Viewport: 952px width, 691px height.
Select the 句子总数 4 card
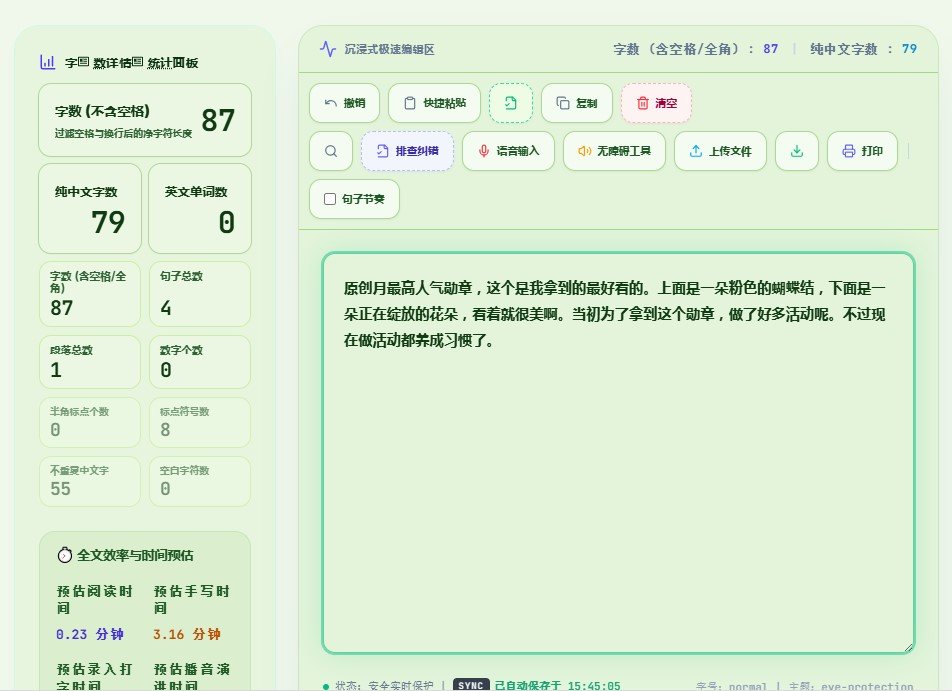(x=200, y=294)
